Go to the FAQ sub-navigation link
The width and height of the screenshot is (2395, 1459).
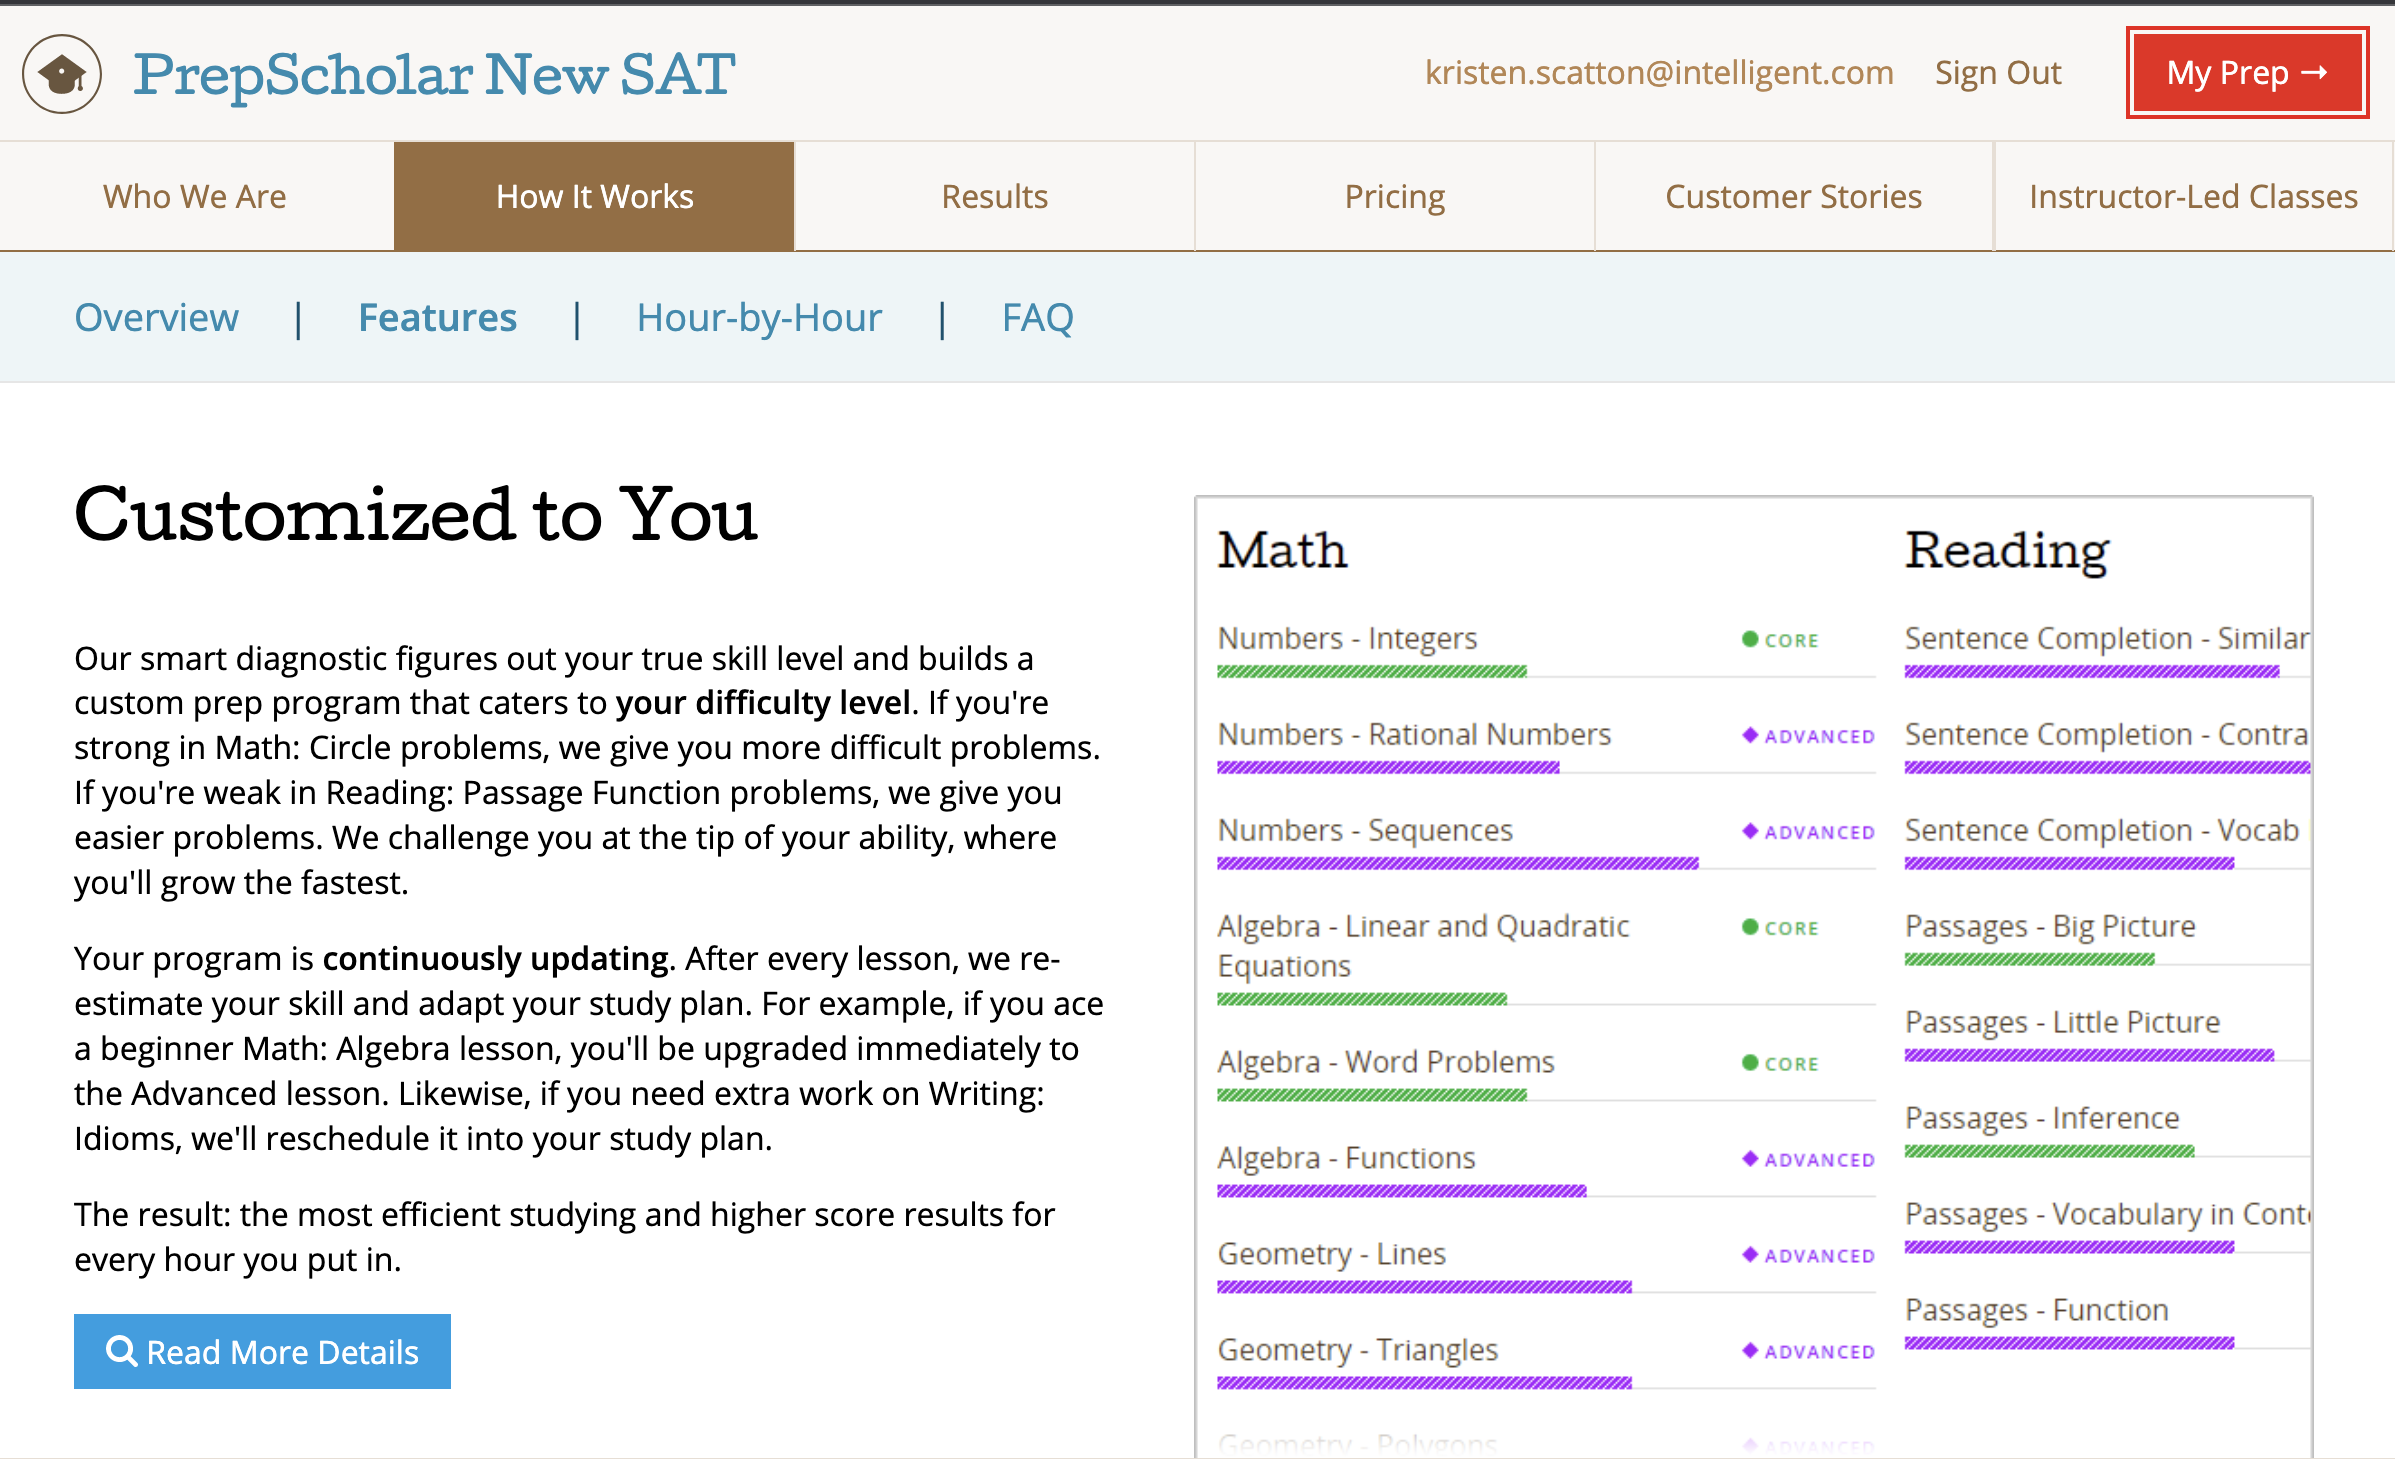click(x=1037, y=318)
